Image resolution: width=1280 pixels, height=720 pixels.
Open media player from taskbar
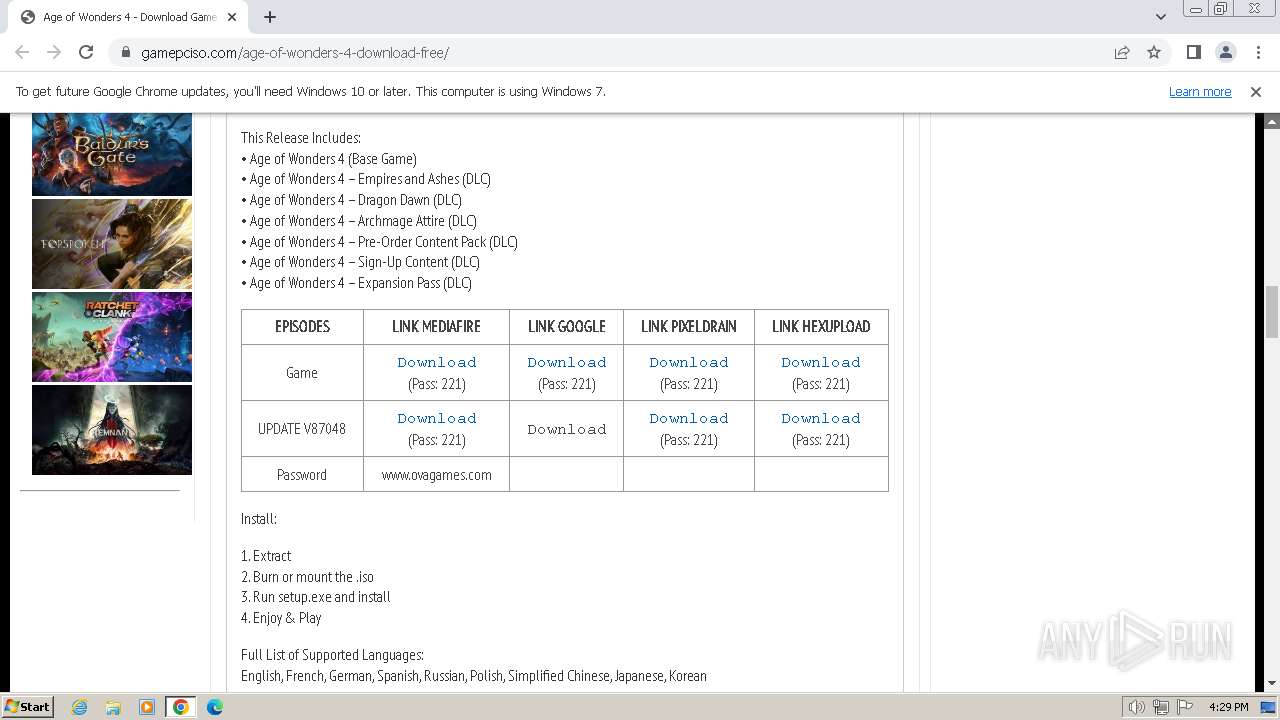coord(147,707)
